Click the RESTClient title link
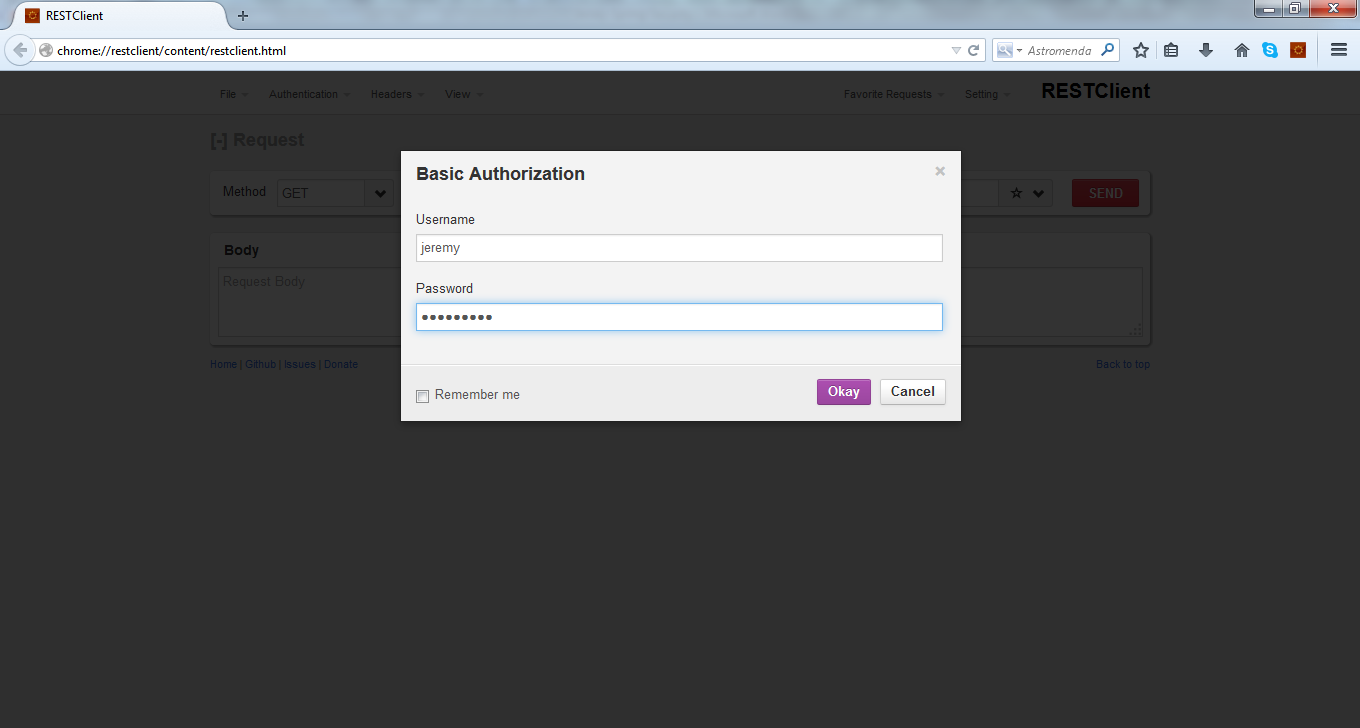1360x728 pixels. click(x=1095, y=91)
